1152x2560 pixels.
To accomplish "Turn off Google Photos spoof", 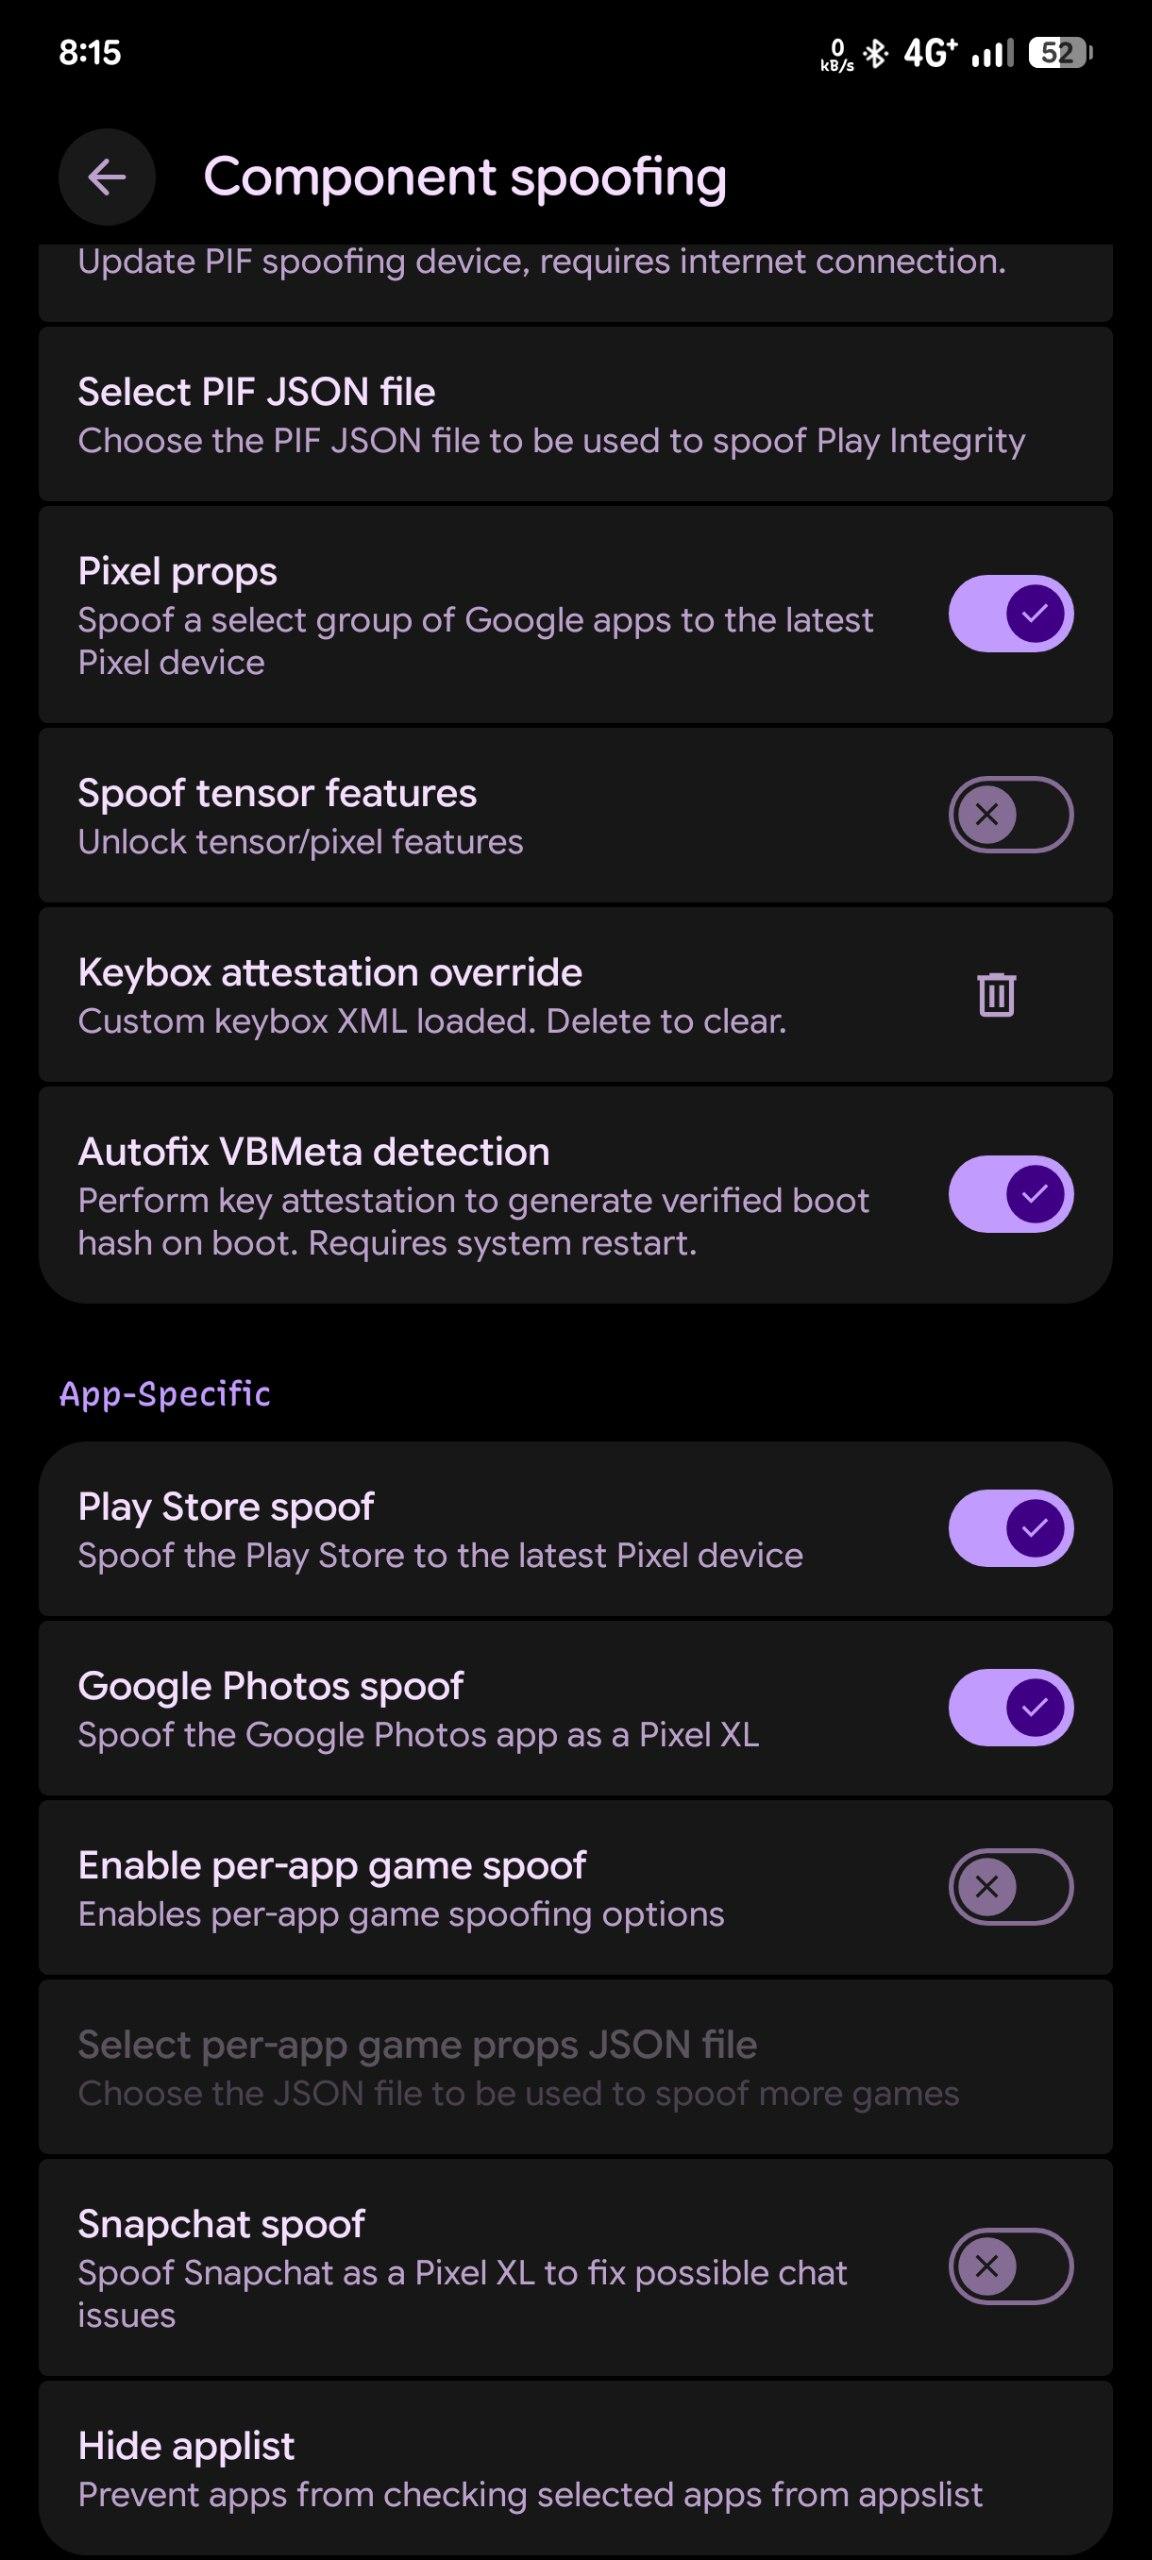I will pos(1010,1707).
